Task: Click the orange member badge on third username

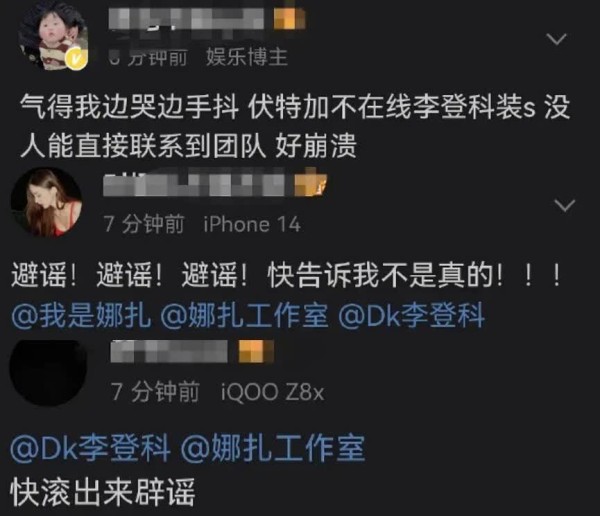Action: pos(256,351)
